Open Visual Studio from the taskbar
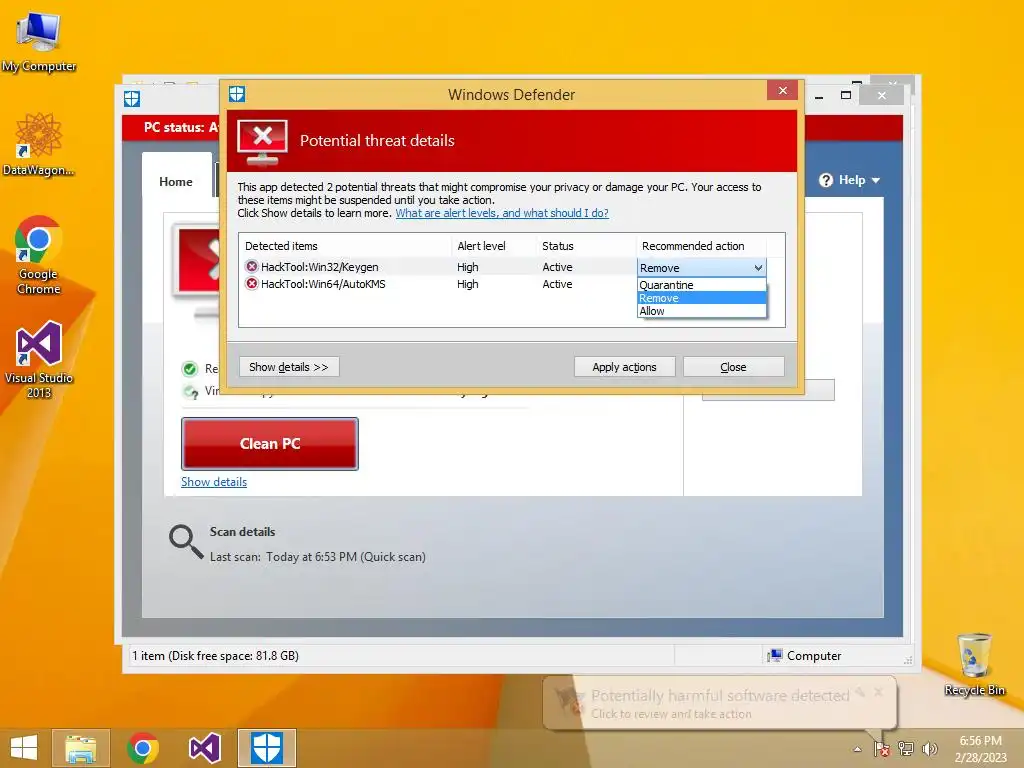1024x768 pixels. click(x=204, y=748)
